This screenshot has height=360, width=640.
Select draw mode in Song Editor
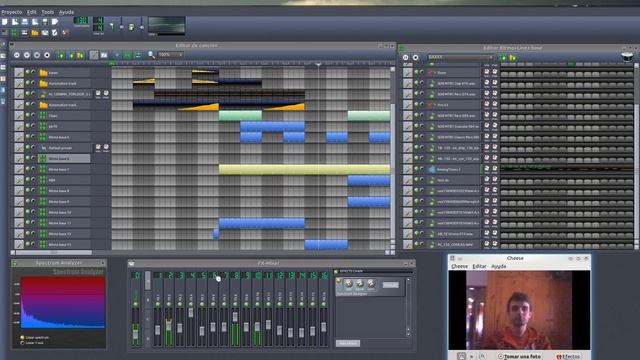pyautogui.click(x=94, y=55)
